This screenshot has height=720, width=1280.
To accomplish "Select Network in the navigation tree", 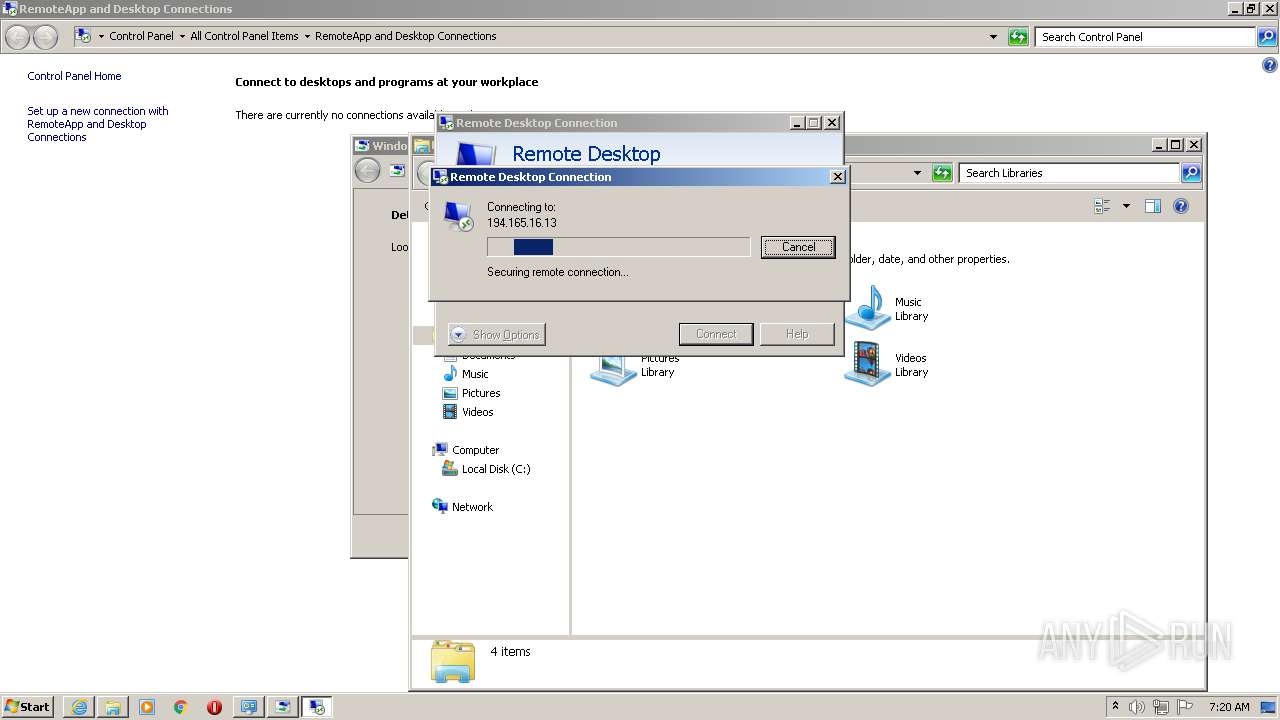I will 463,507.
